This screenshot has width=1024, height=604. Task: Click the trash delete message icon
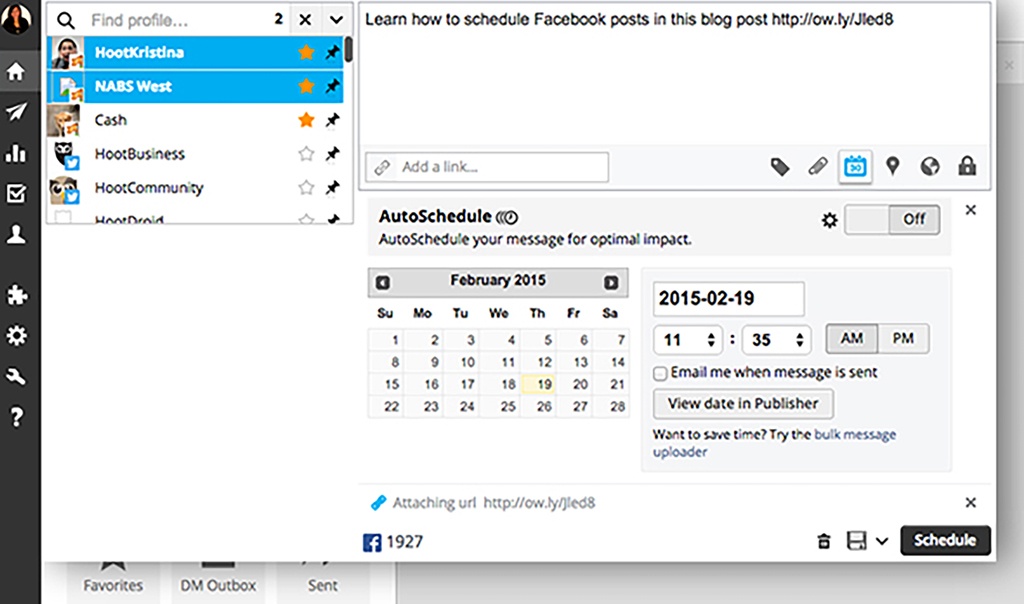tap(824, 541)
